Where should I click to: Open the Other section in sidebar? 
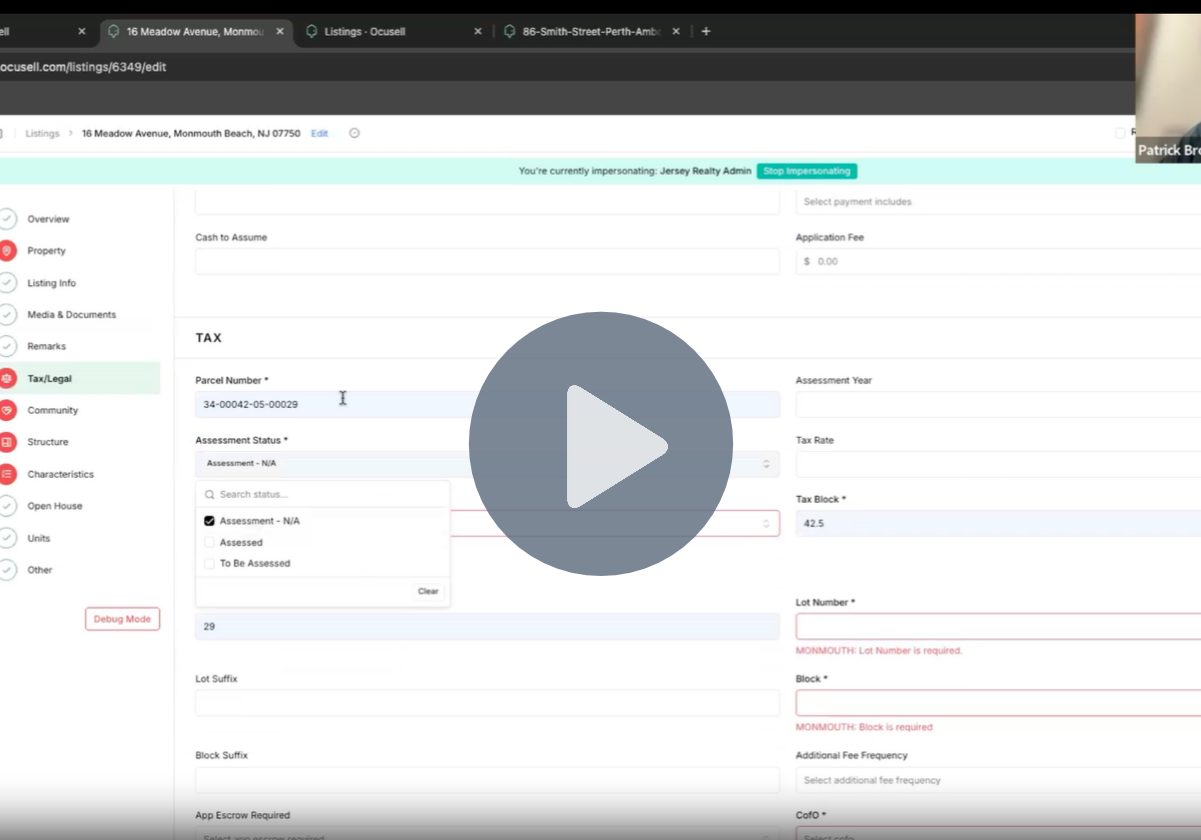coord(40,570)
